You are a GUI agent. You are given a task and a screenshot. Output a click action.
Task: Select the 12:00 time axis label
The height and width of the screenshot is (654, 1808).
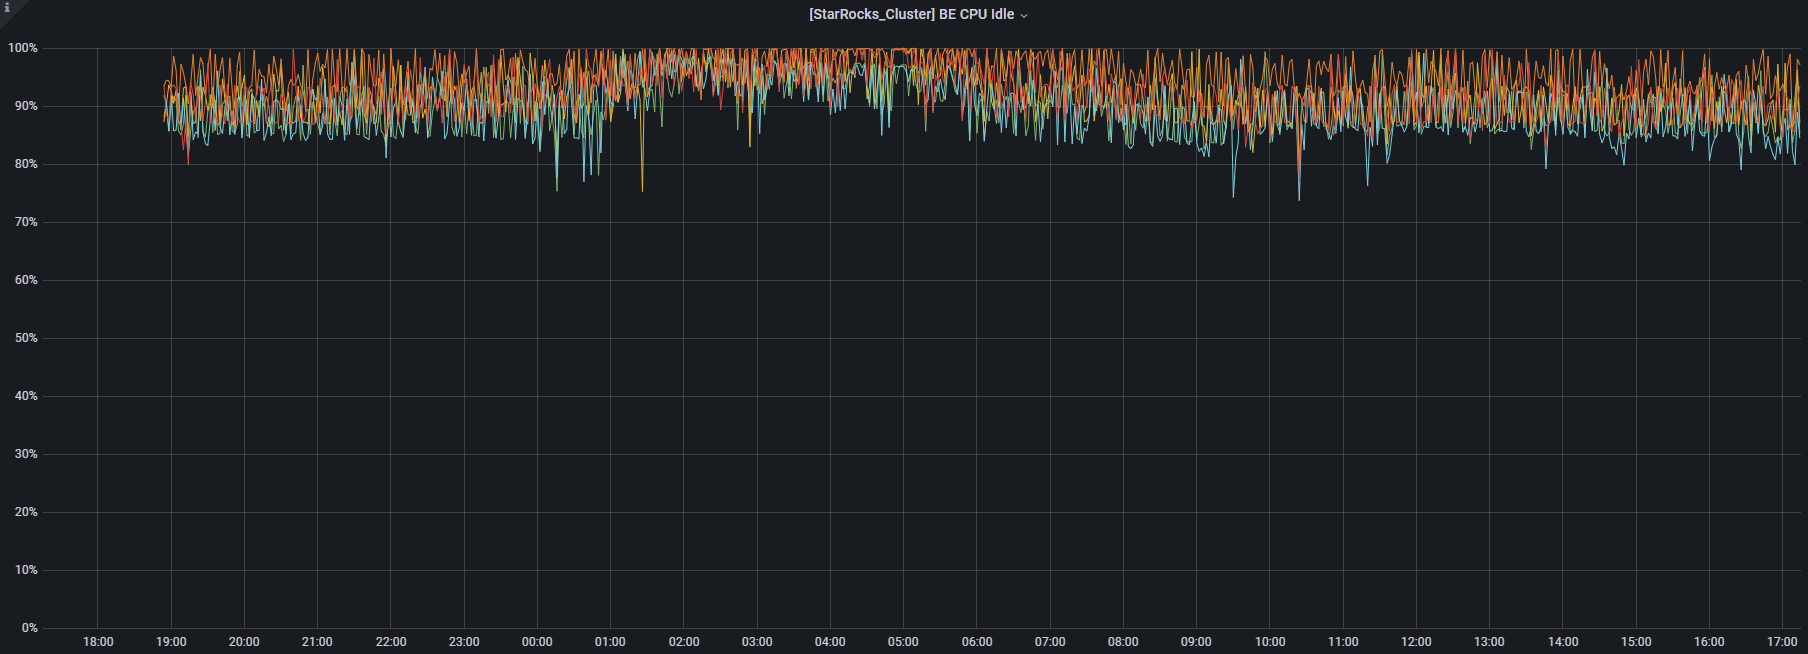1416,642
